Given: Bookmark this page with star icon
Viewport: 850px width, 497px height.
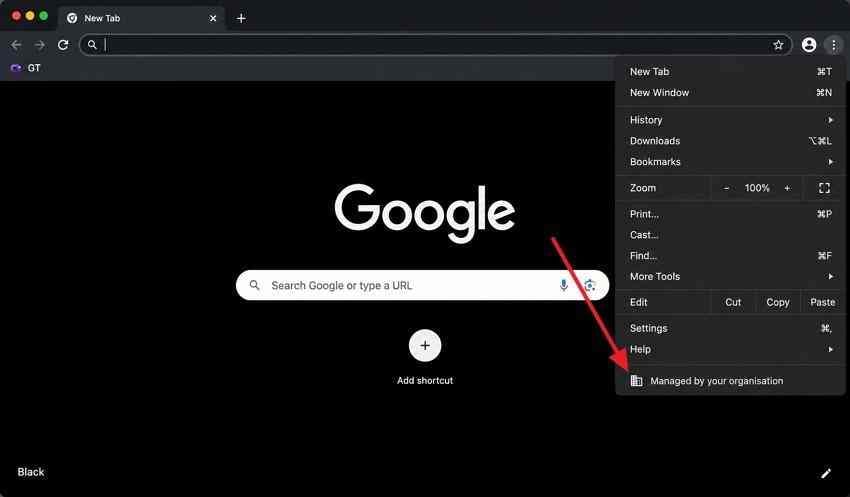Looking at the screenshot, I should click(x=778, y=45).
